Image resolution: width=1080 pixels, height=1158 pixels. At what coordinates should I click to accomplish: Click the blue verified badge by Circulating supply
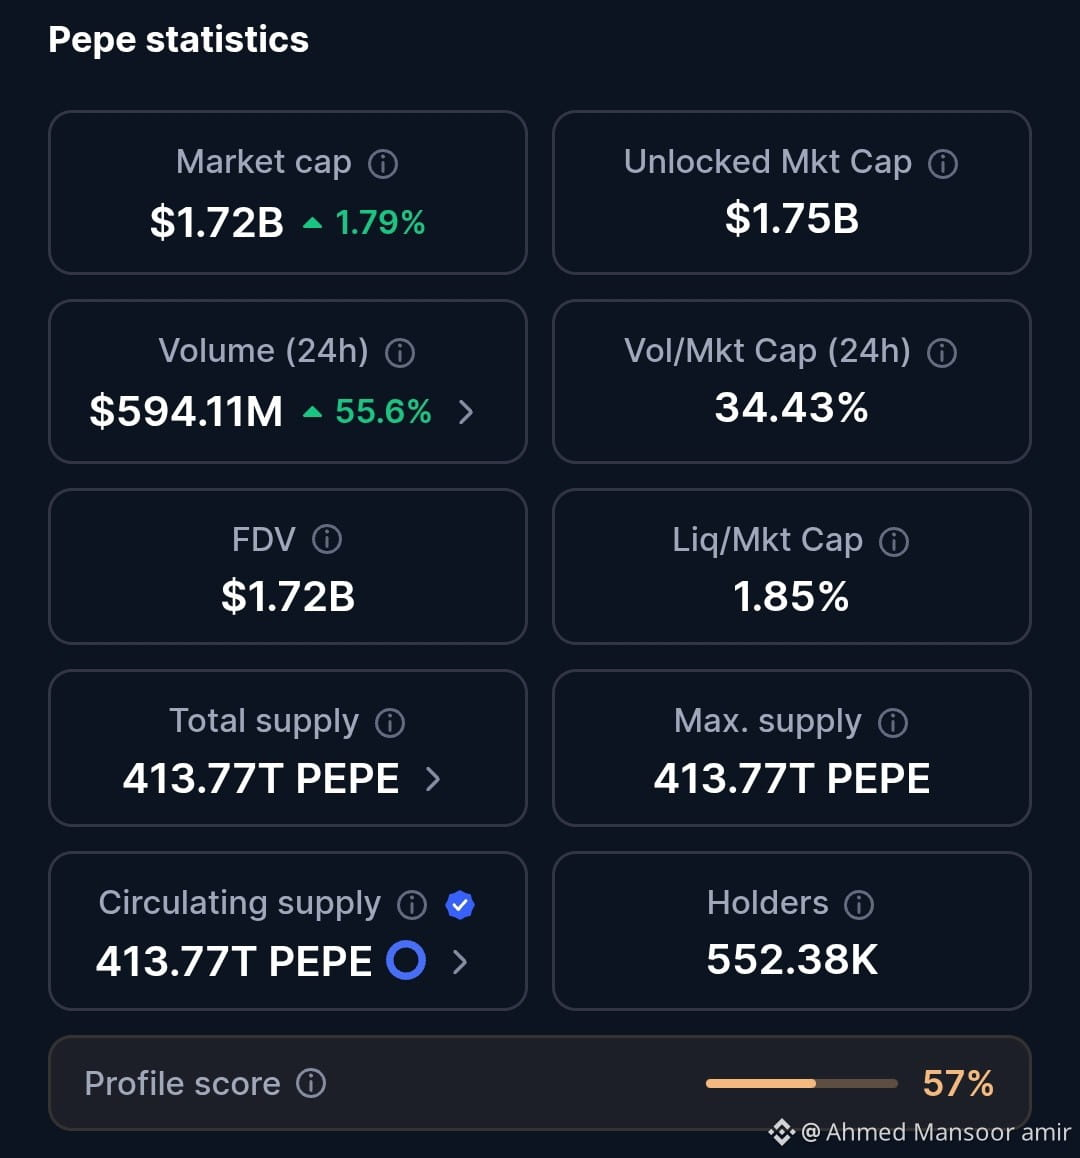(x=459, y=905)
